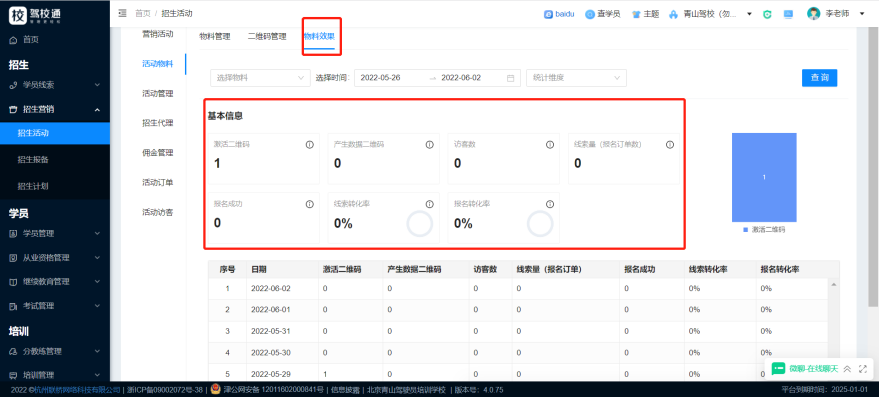Open 查学员 student search
879x397 pixels.
pyautogui.click(x=603, y=14)
